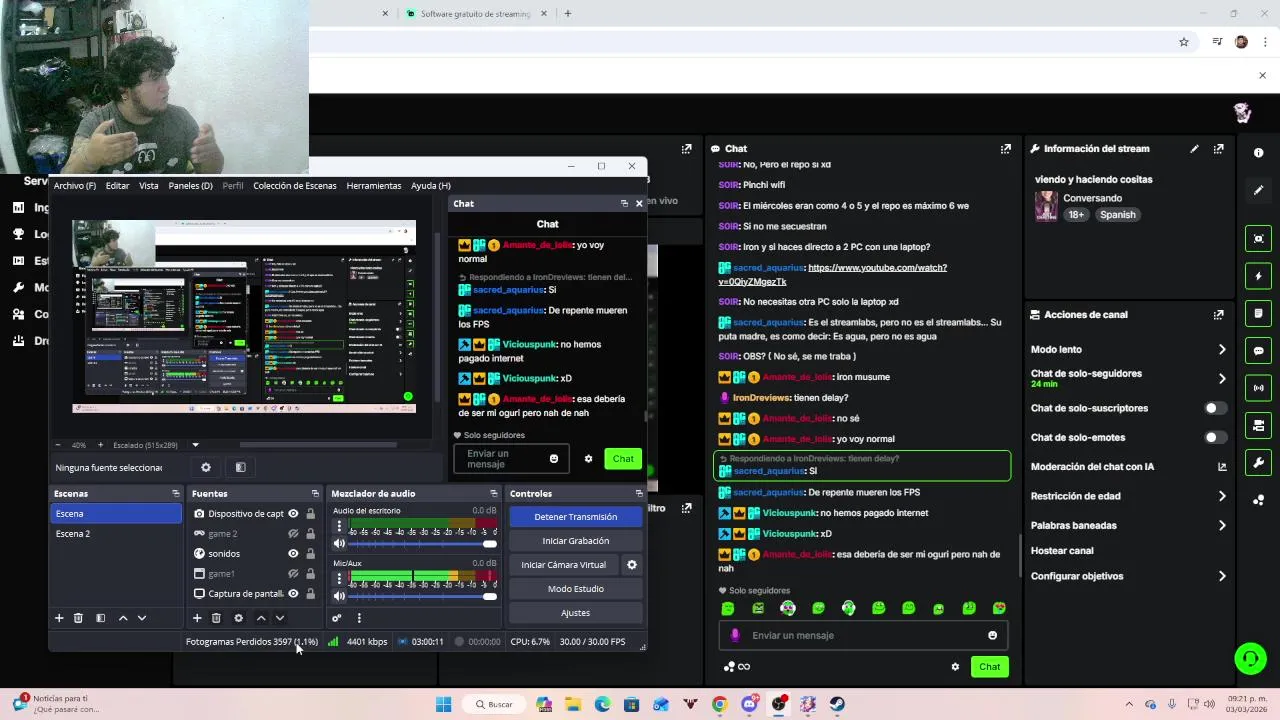This screenshot has height=720, width=1280.
Task: Open virtual camera settings gear
Action: tap(632, 565)
